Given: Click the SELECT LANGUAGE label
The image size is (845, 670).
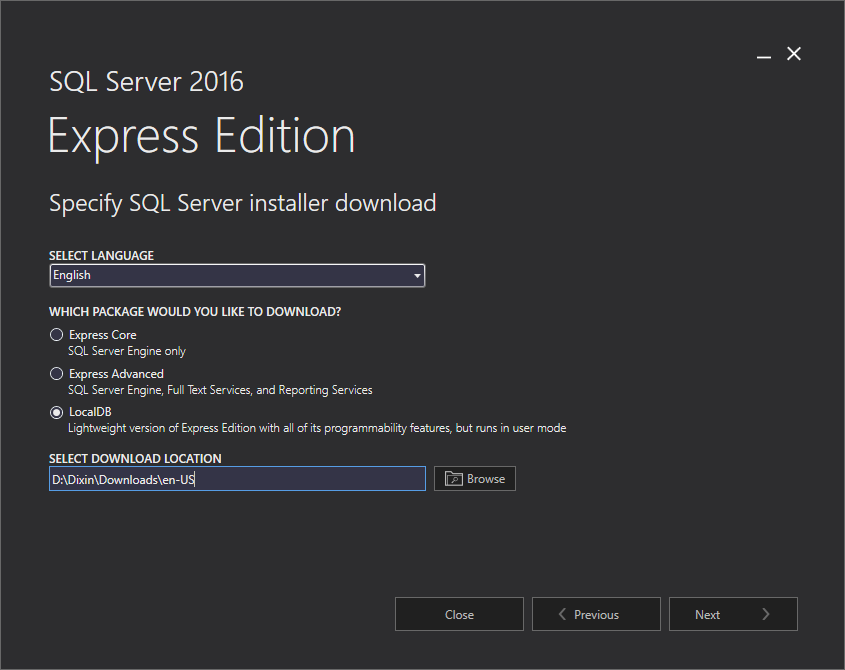Looking at the screenshot, I should pos(101,255).
